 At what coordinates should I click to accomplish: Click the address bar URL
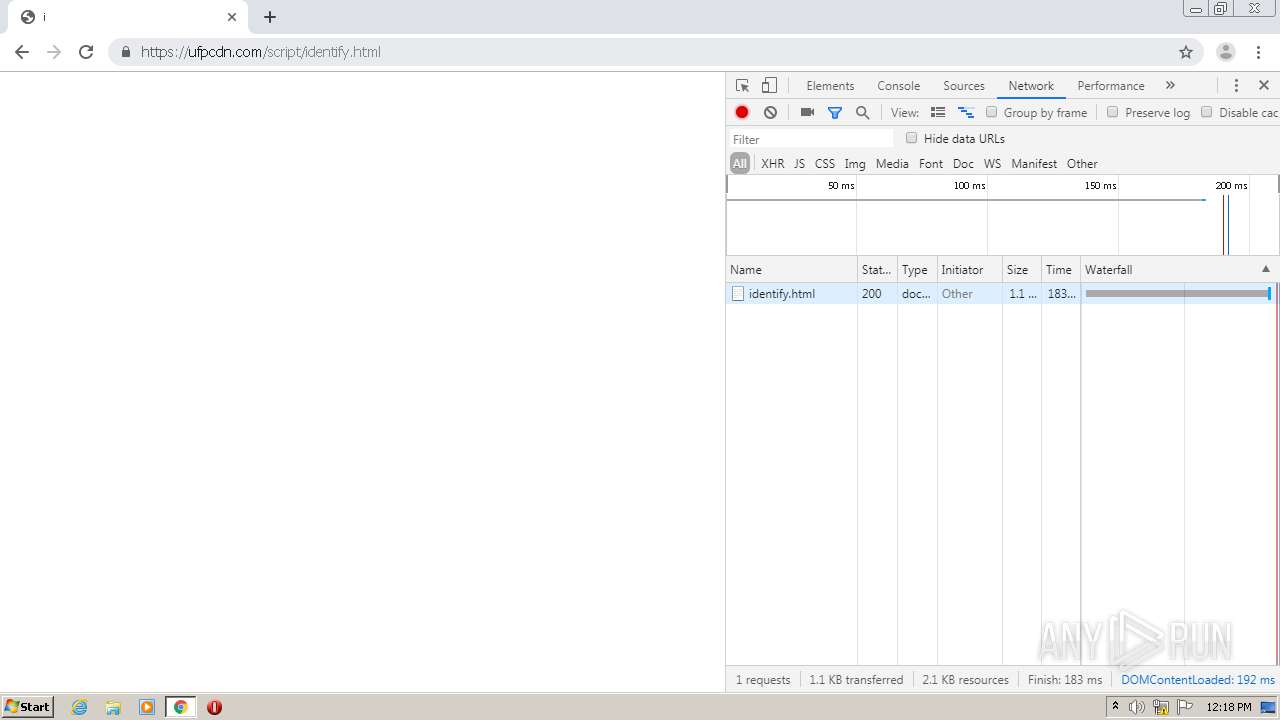point(261,52)
